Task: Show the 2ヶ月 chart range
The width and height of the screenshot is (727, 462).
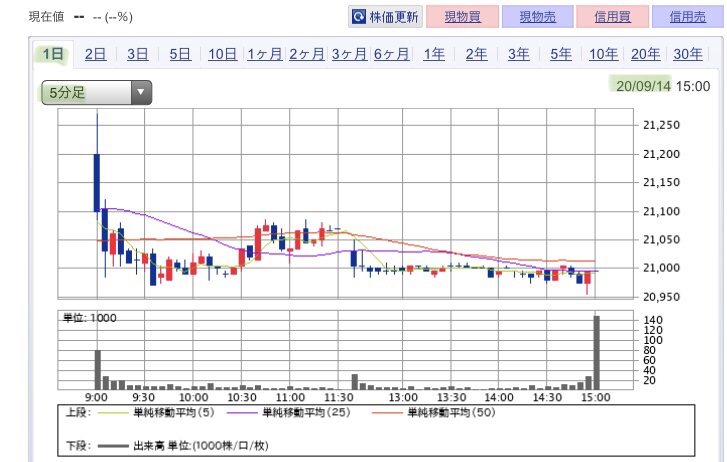Action: (307, 54)
